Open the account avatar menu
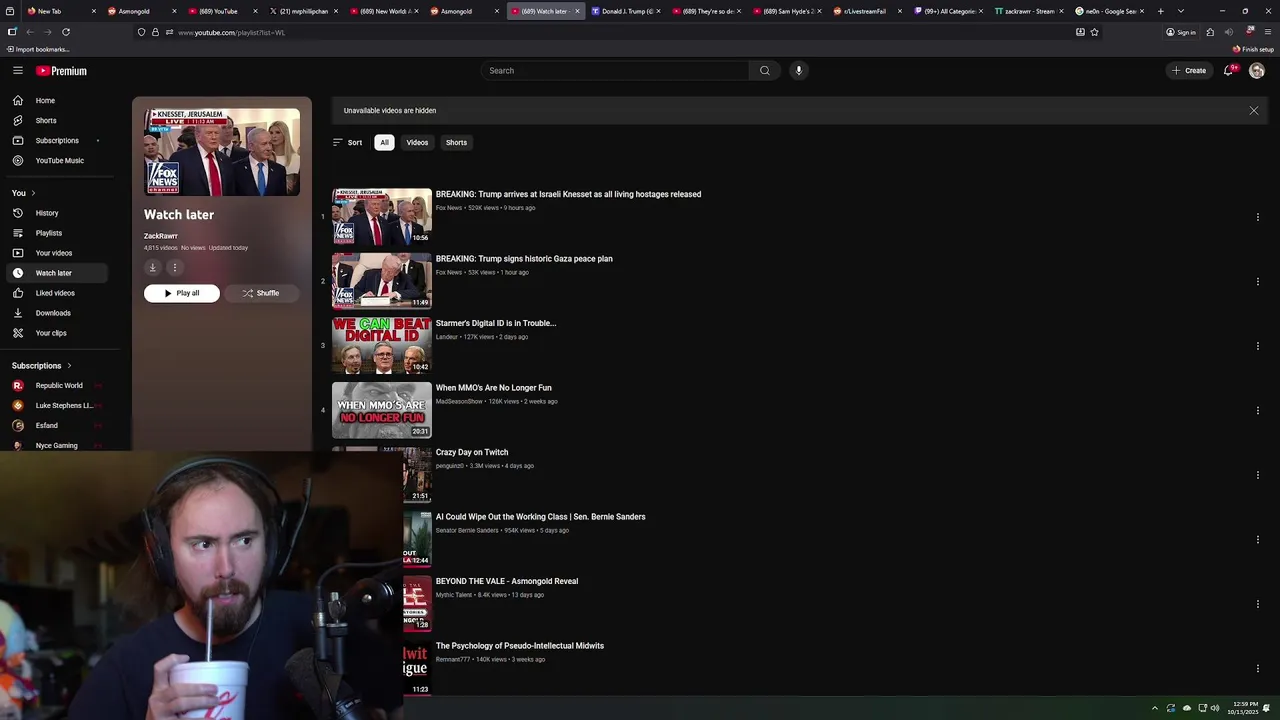Image resolution: width=1280 pixels, height=720 pixels. 1257,70
